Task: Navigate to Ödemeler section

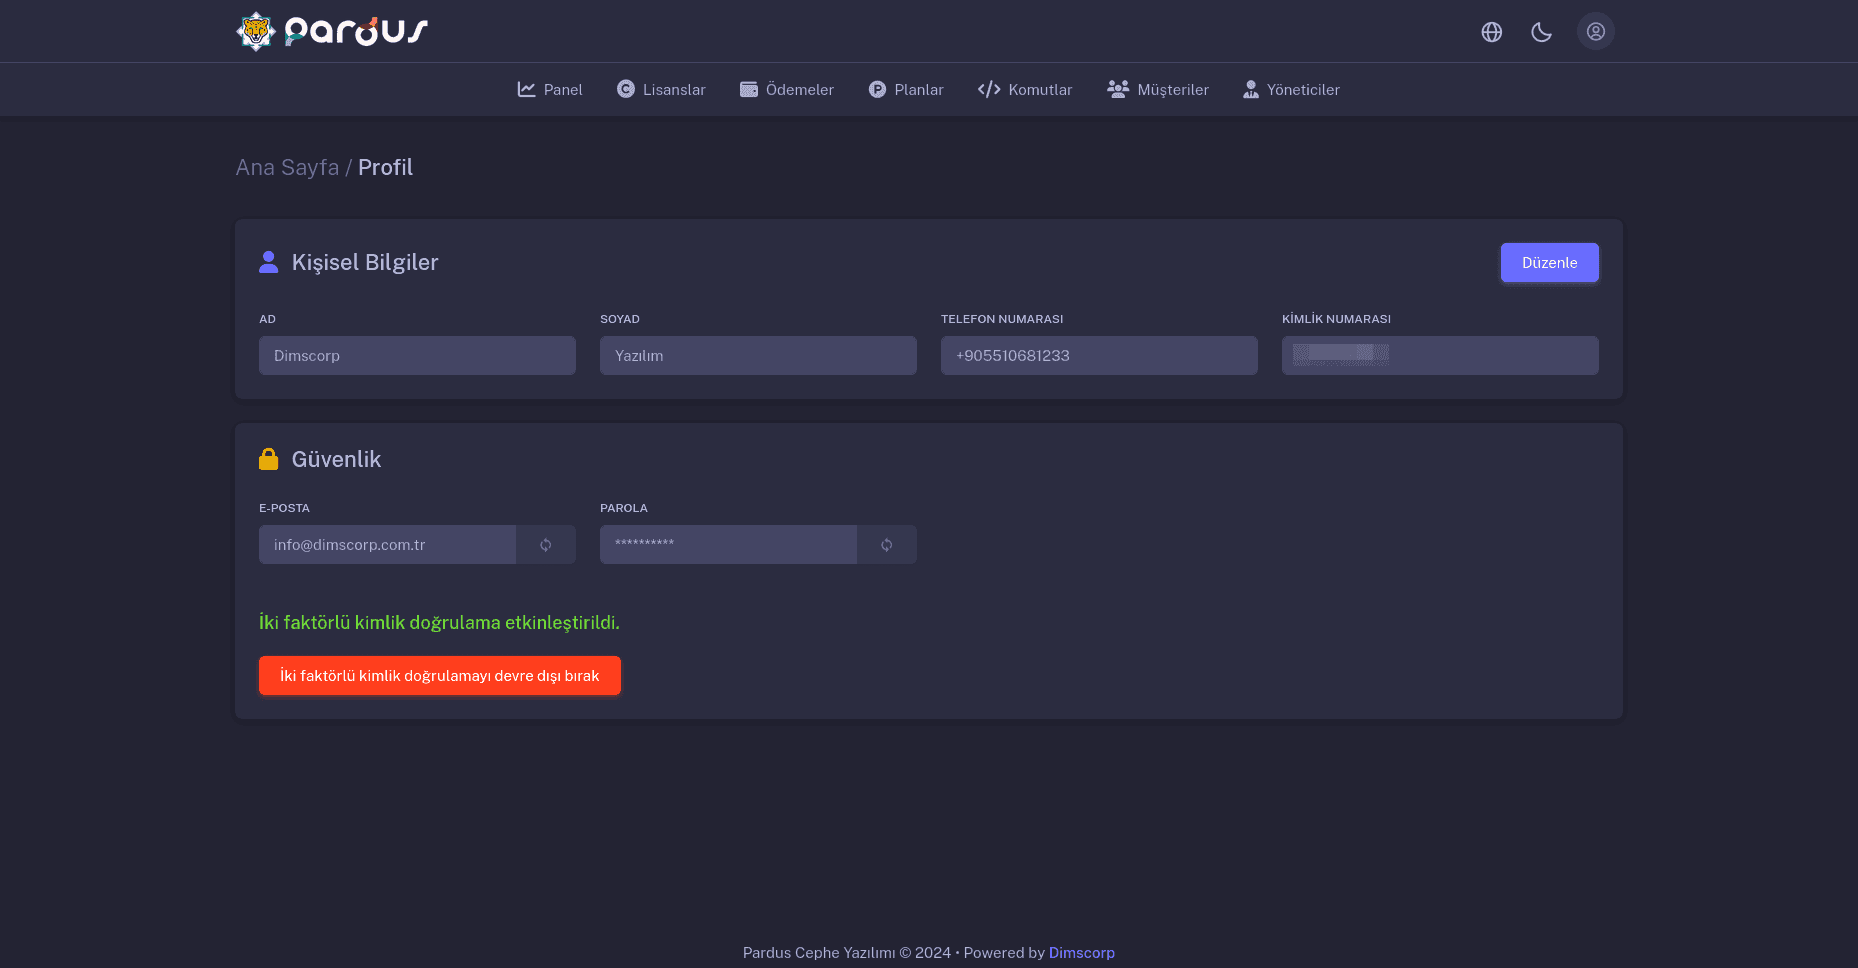Action: pyautogui.click(x=787, y=90)
